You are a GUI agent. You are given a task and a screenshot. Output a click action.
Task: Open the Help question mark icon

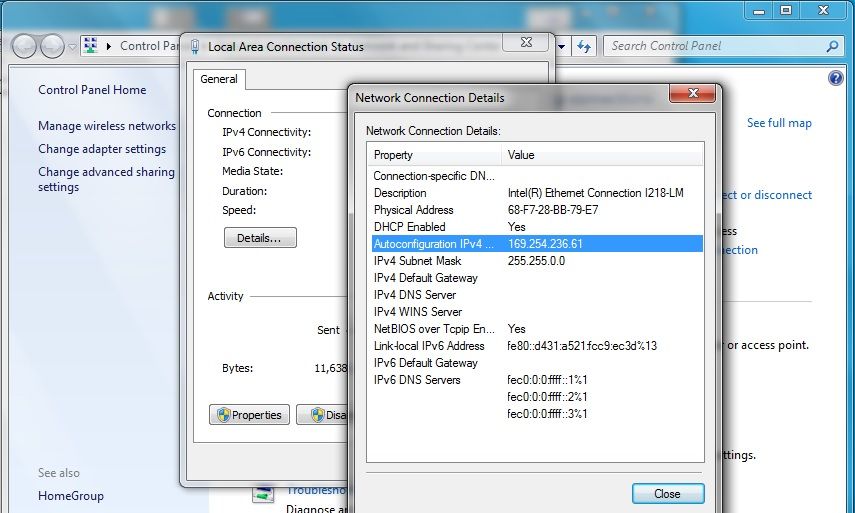pyautogui.click(x=835, y=79)
